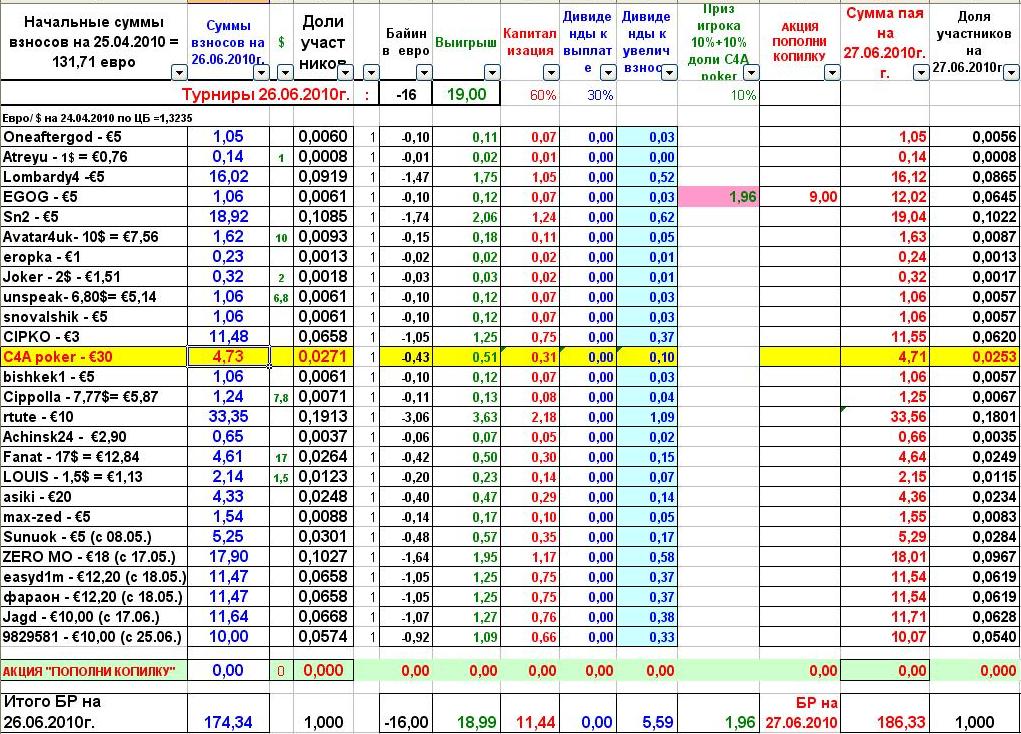Click the 30% dividends percentage cell
Viewport: 1021px width, 734px height.
[588, 95]
